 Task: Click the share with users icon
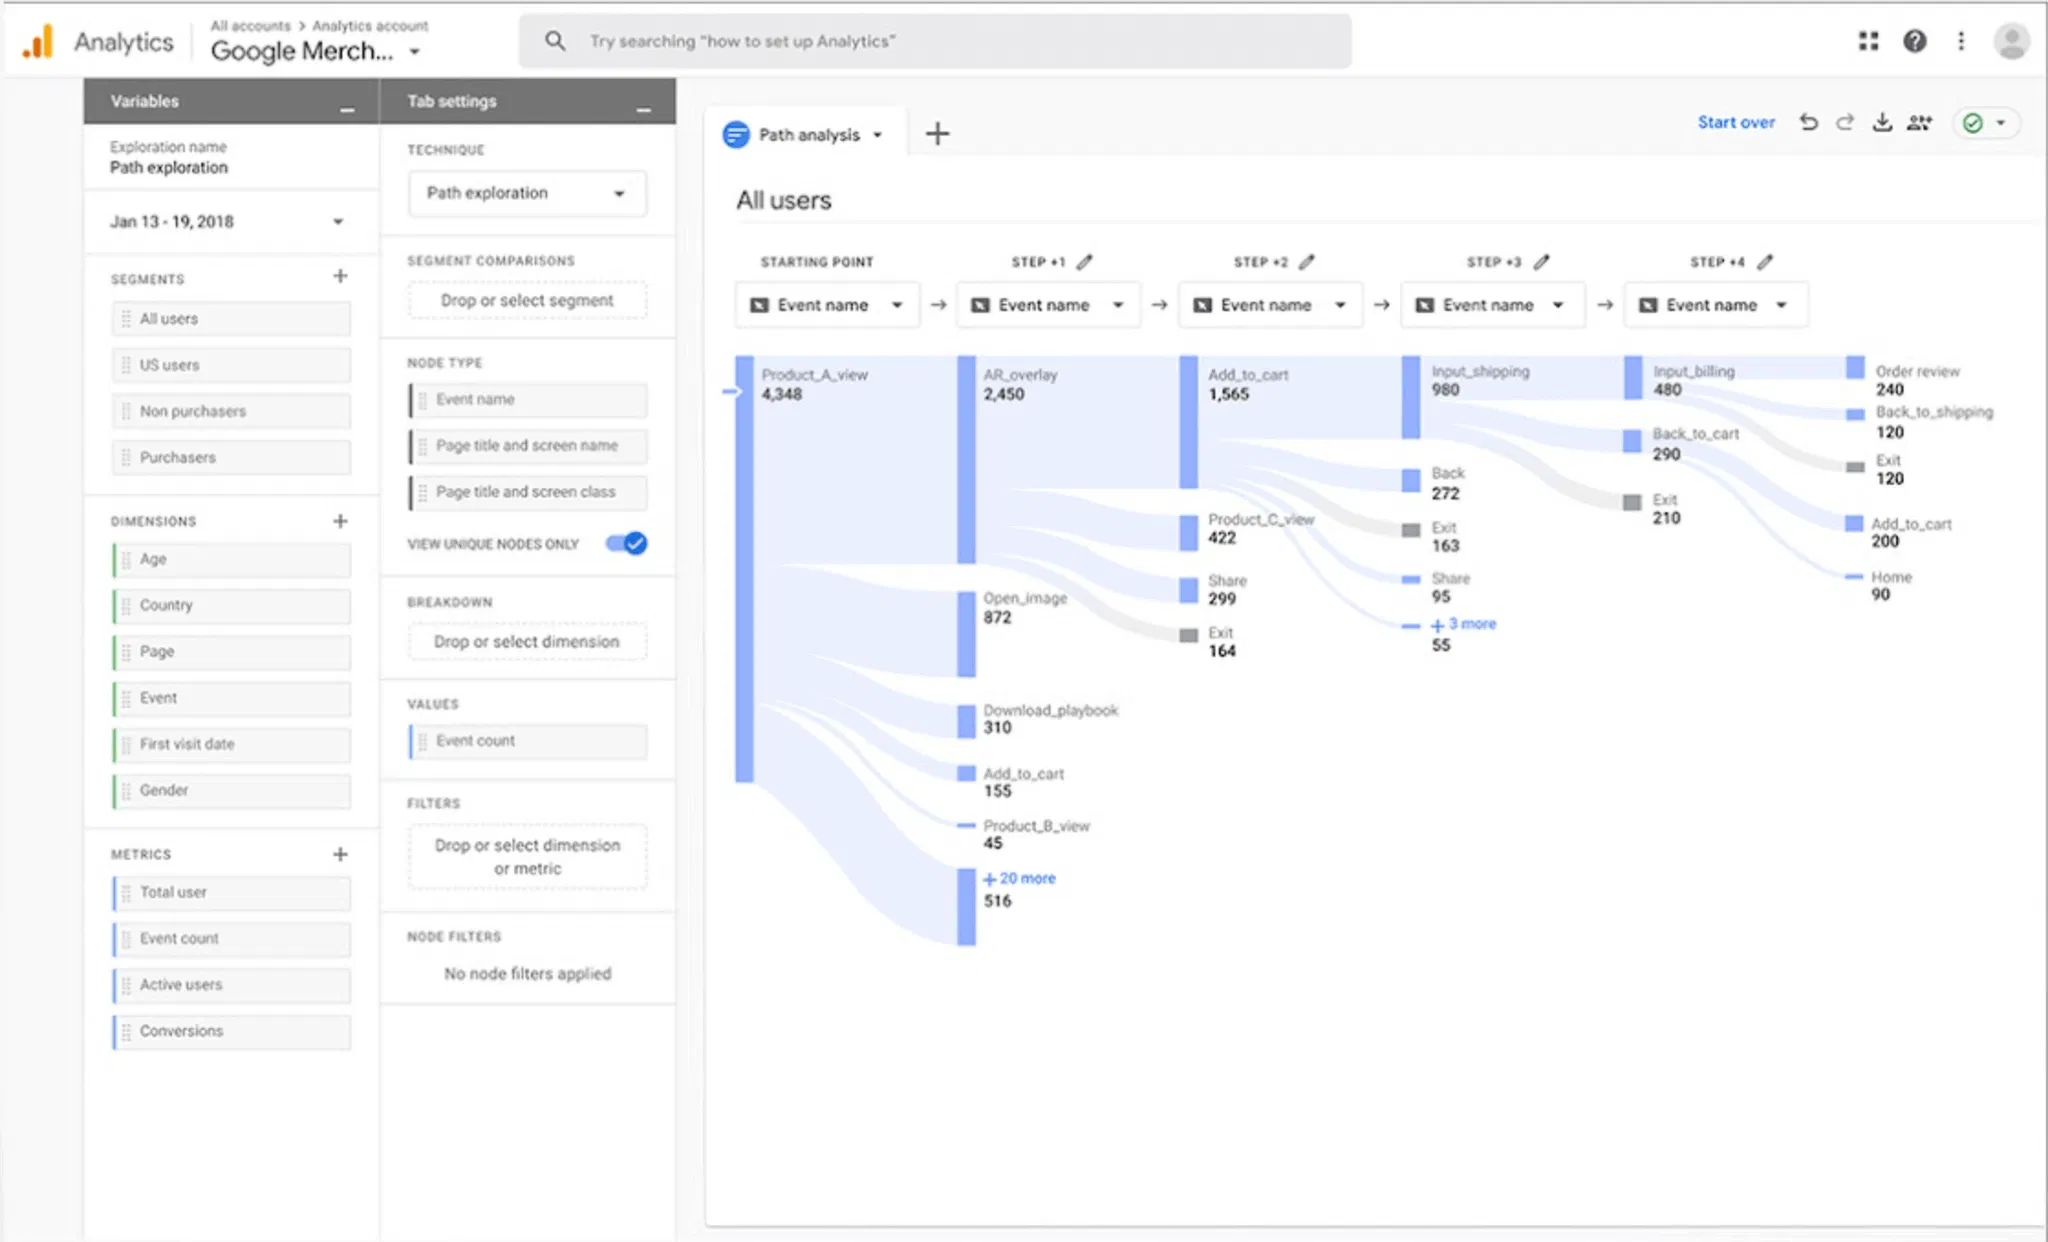coord(1919,122)
